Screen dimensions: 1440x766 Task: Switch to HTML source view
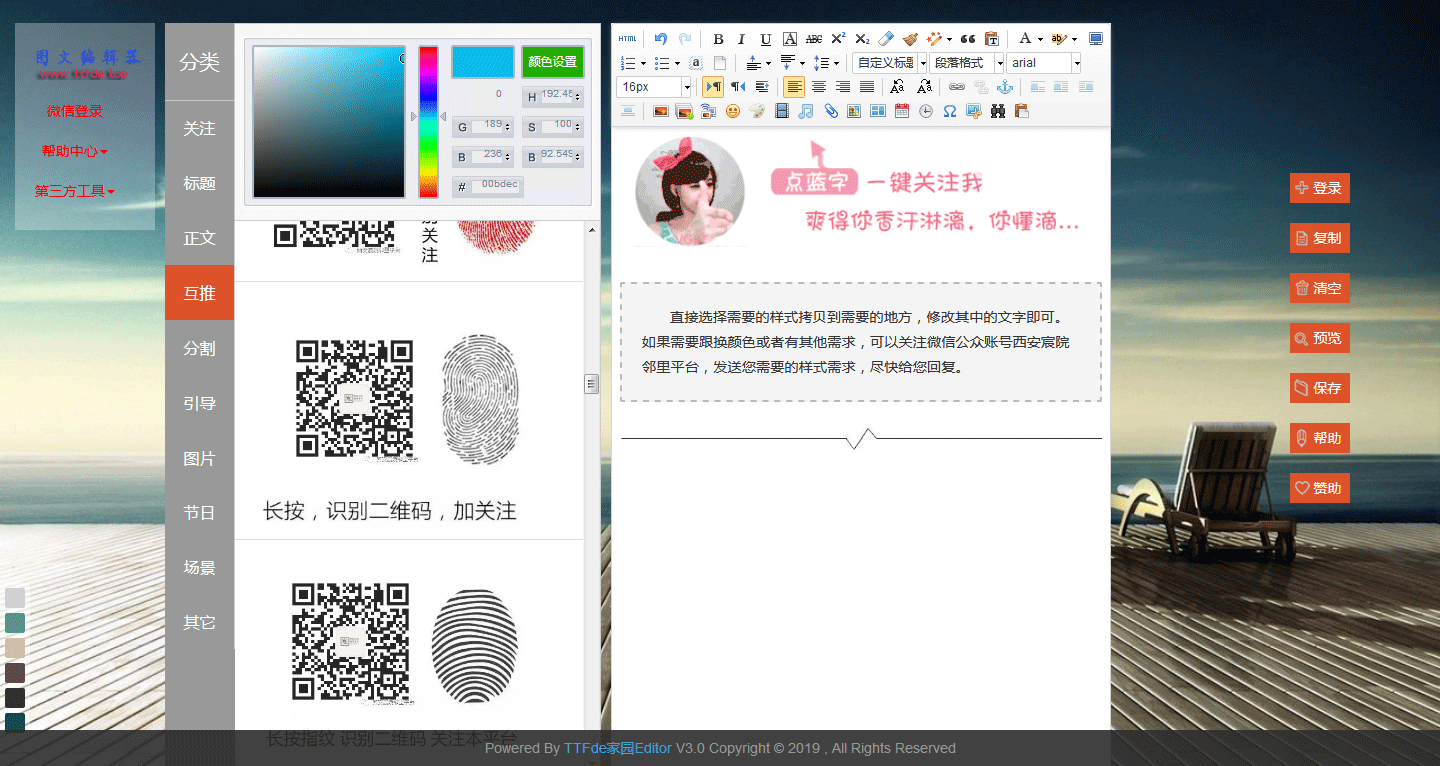coord(627,39)
